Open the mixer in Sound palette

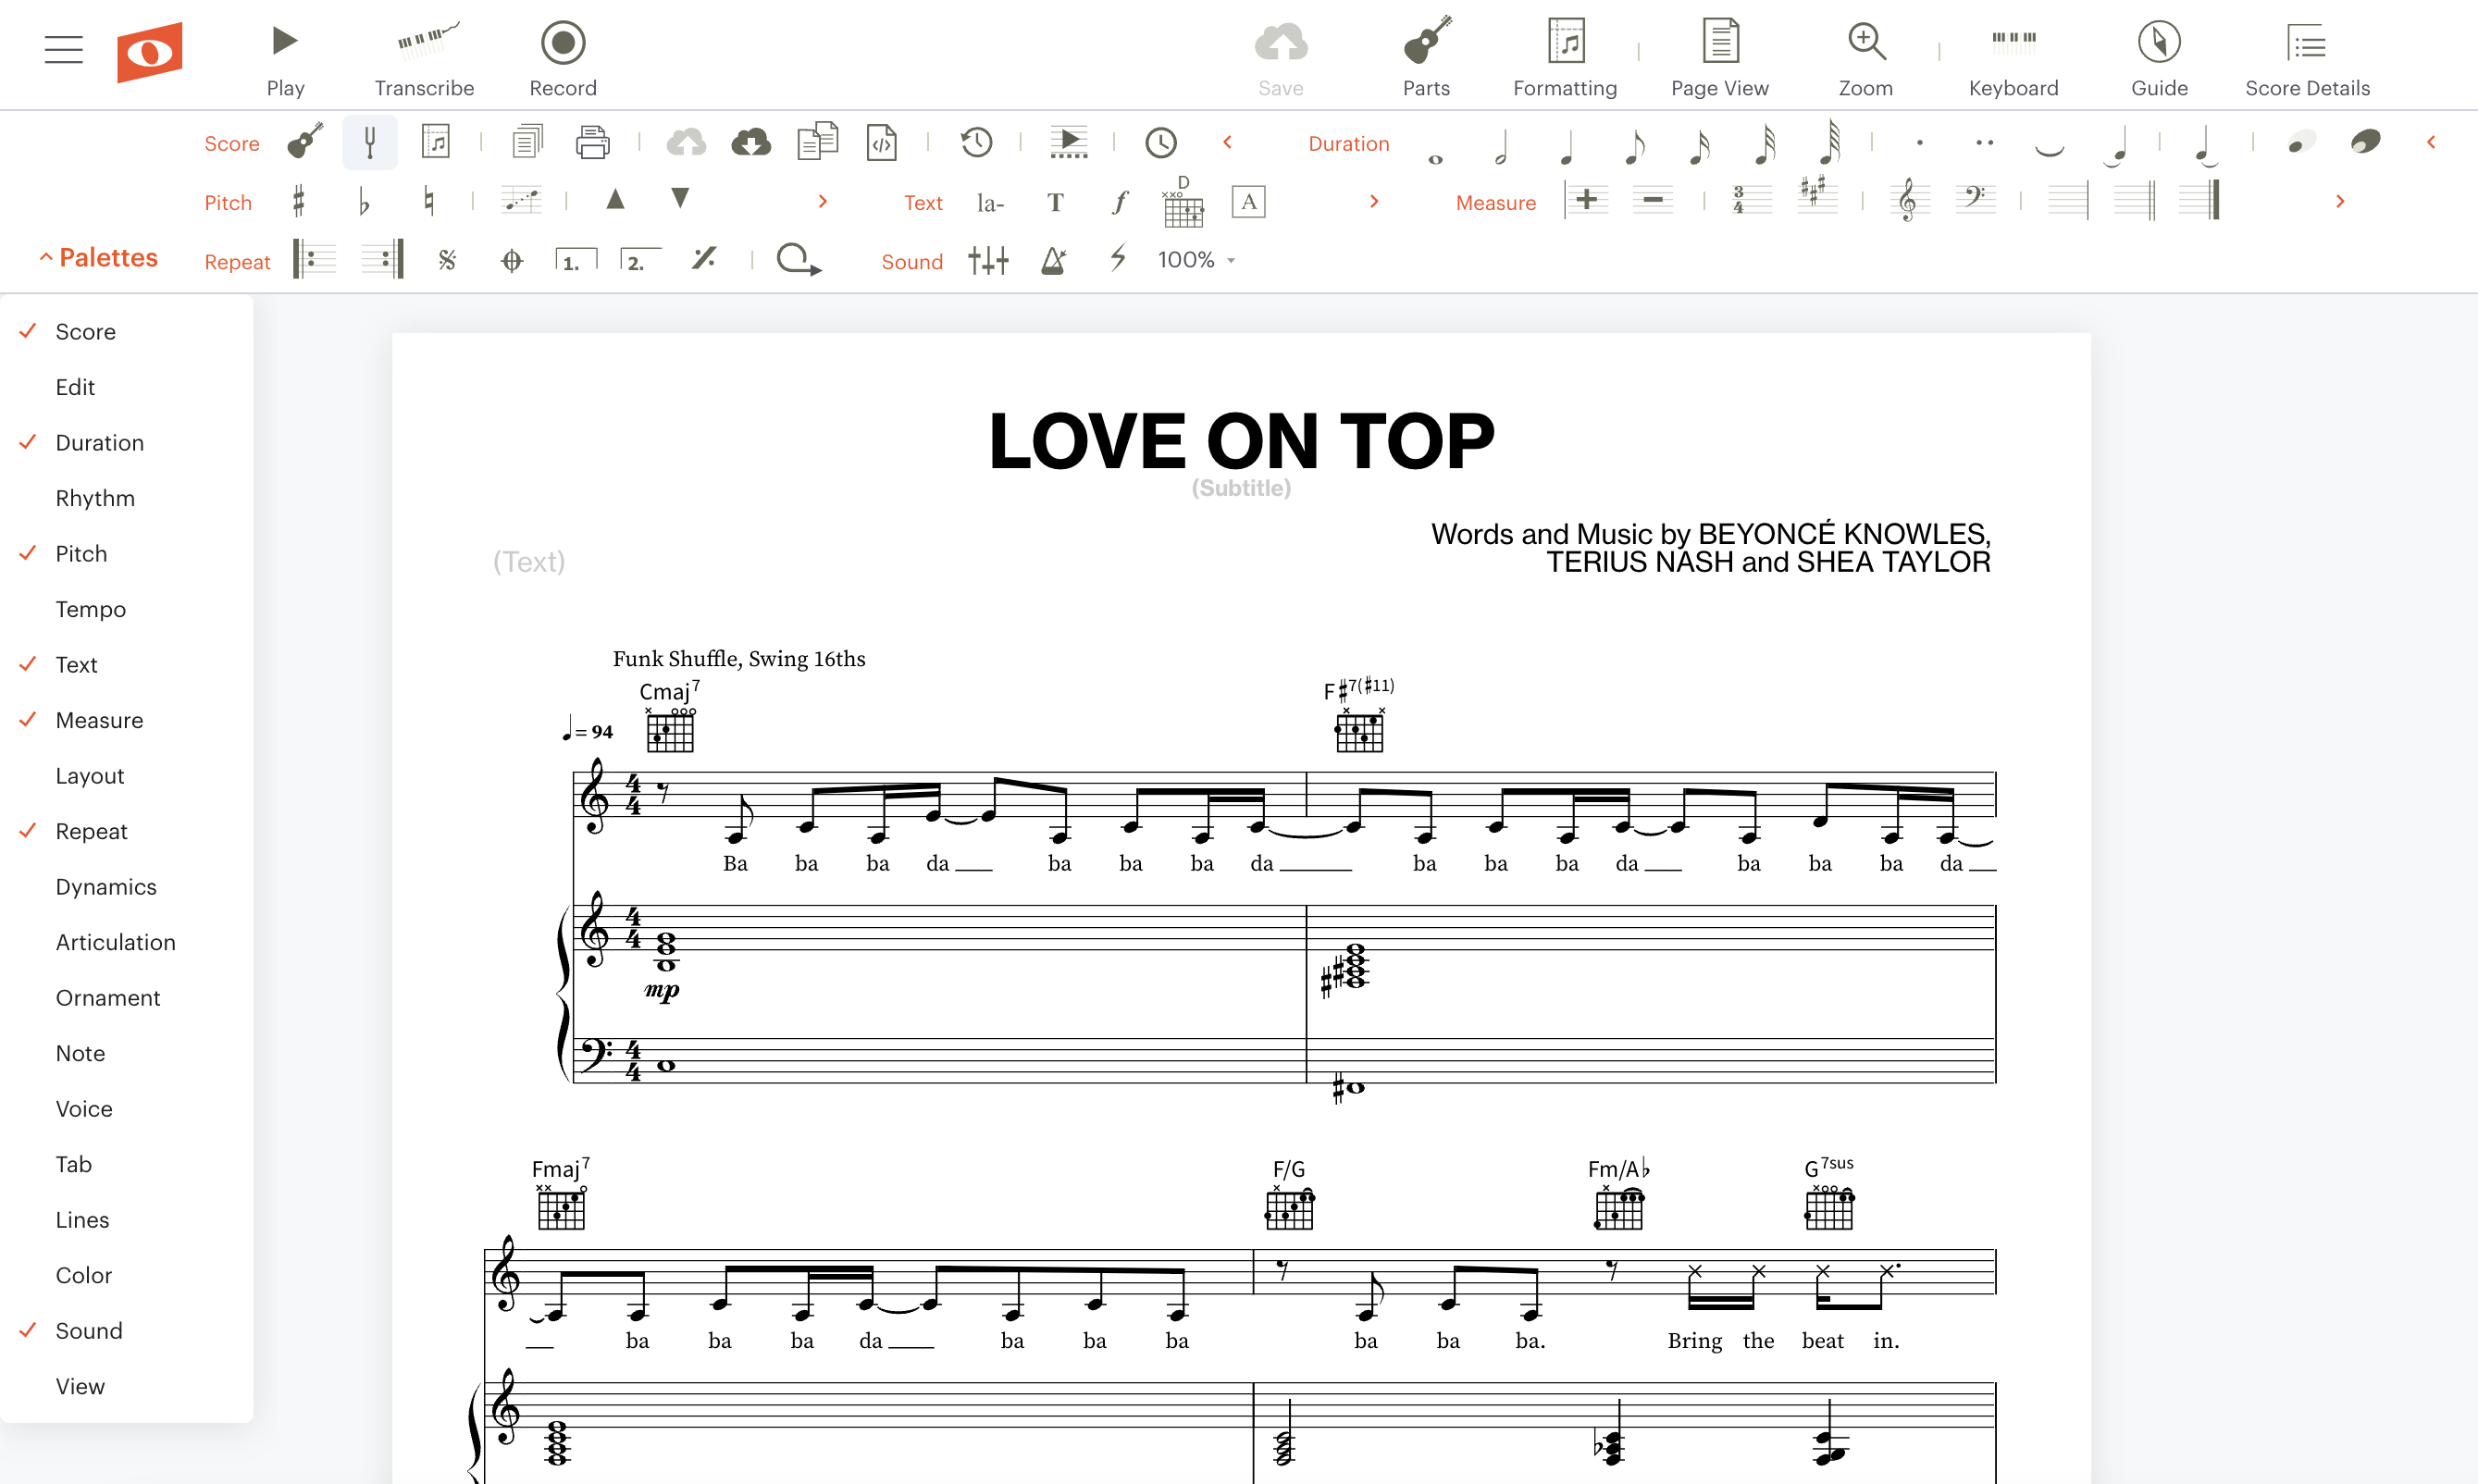point(988,260)
